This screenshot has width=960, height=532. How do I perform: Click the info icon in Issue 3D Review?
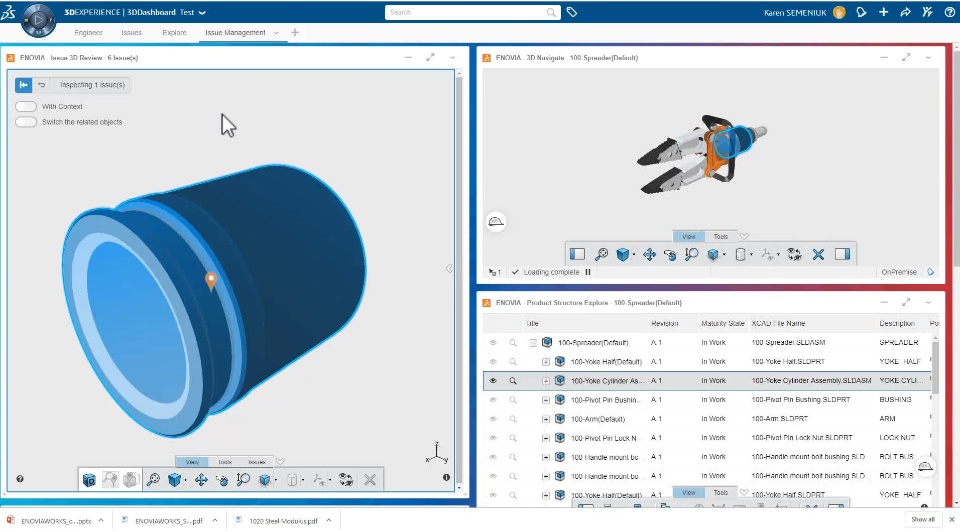446,477
